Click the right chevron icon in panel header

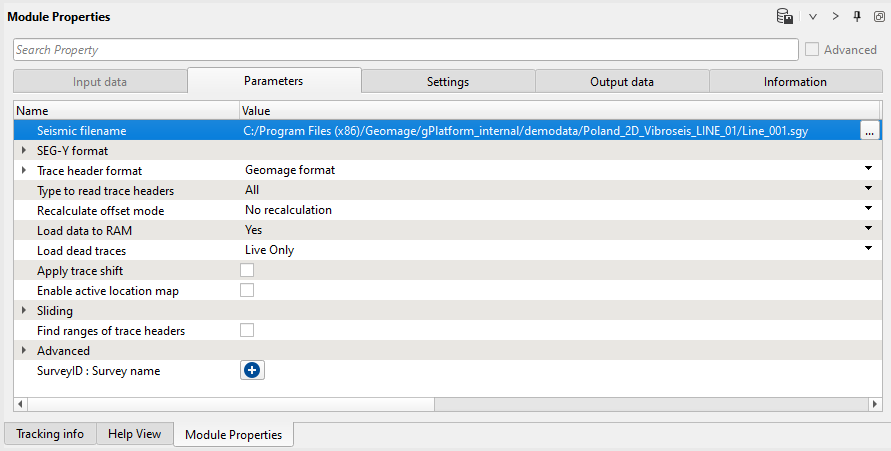tap(835, 17)
